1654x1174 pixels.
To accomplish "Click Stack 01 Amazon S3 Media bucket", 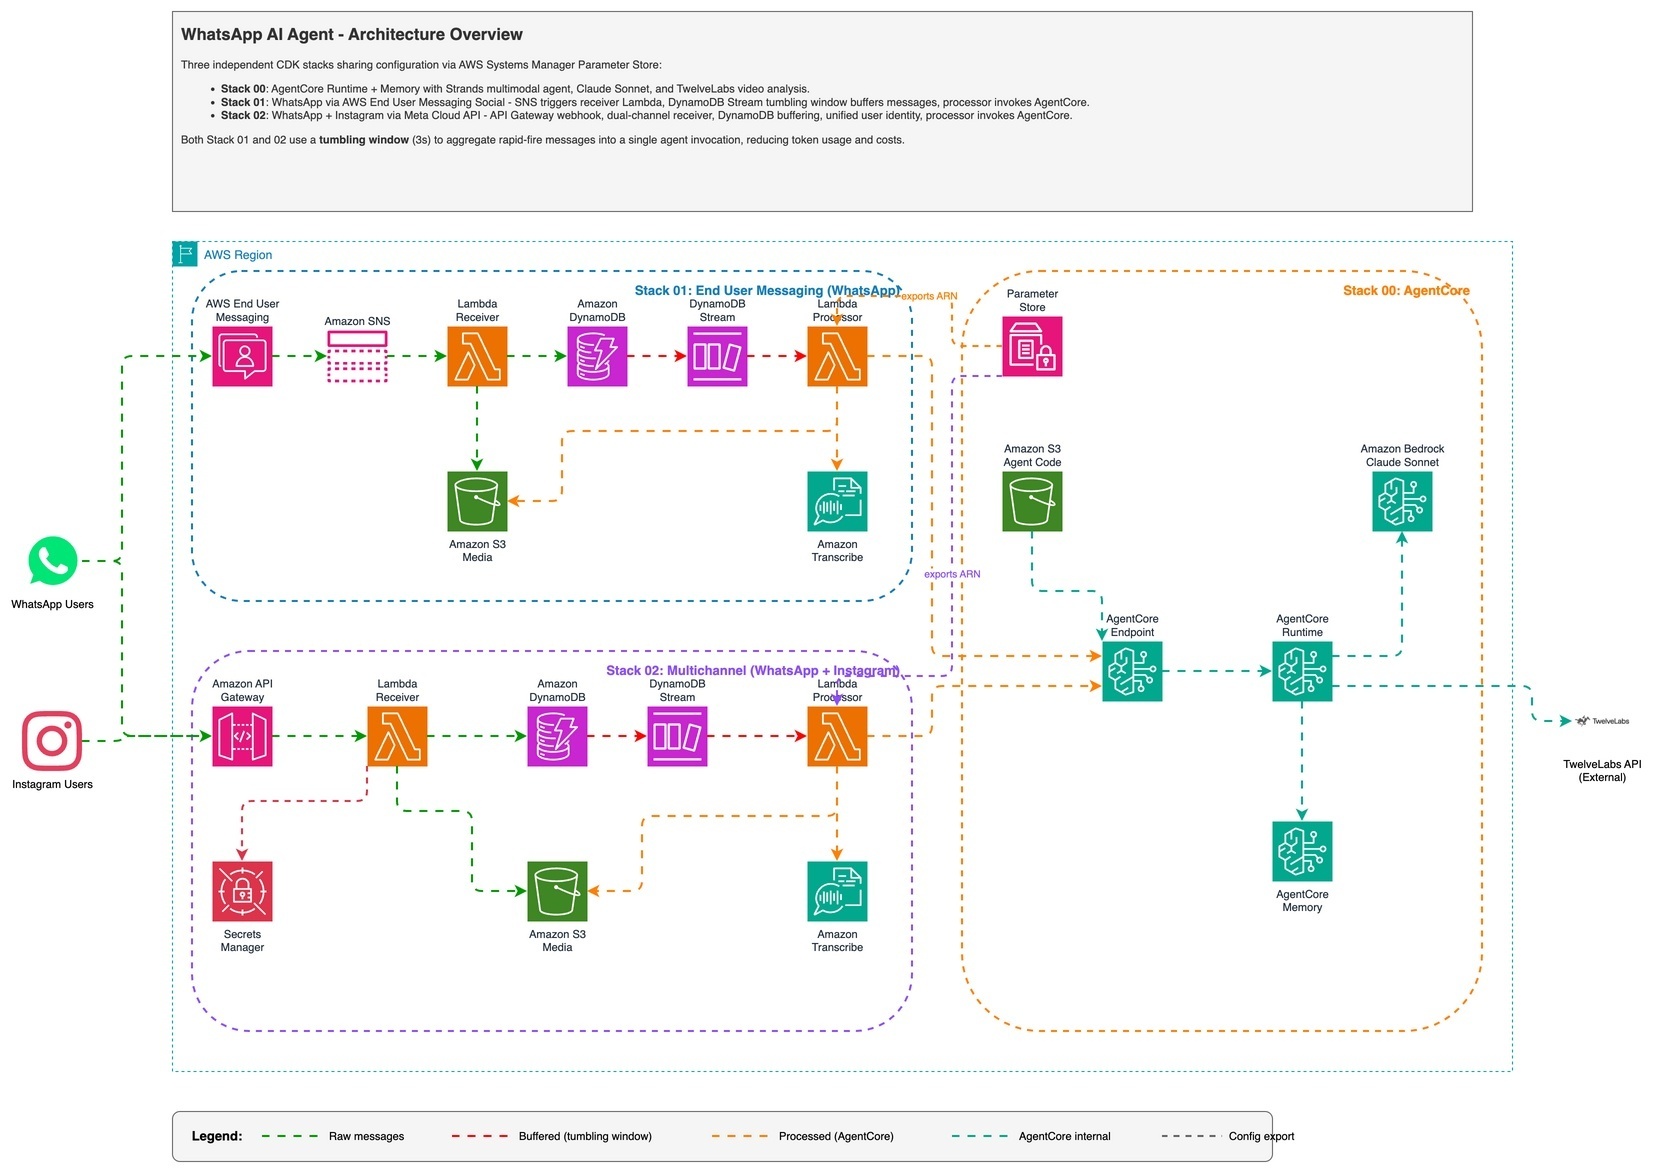I will [477, 501].
